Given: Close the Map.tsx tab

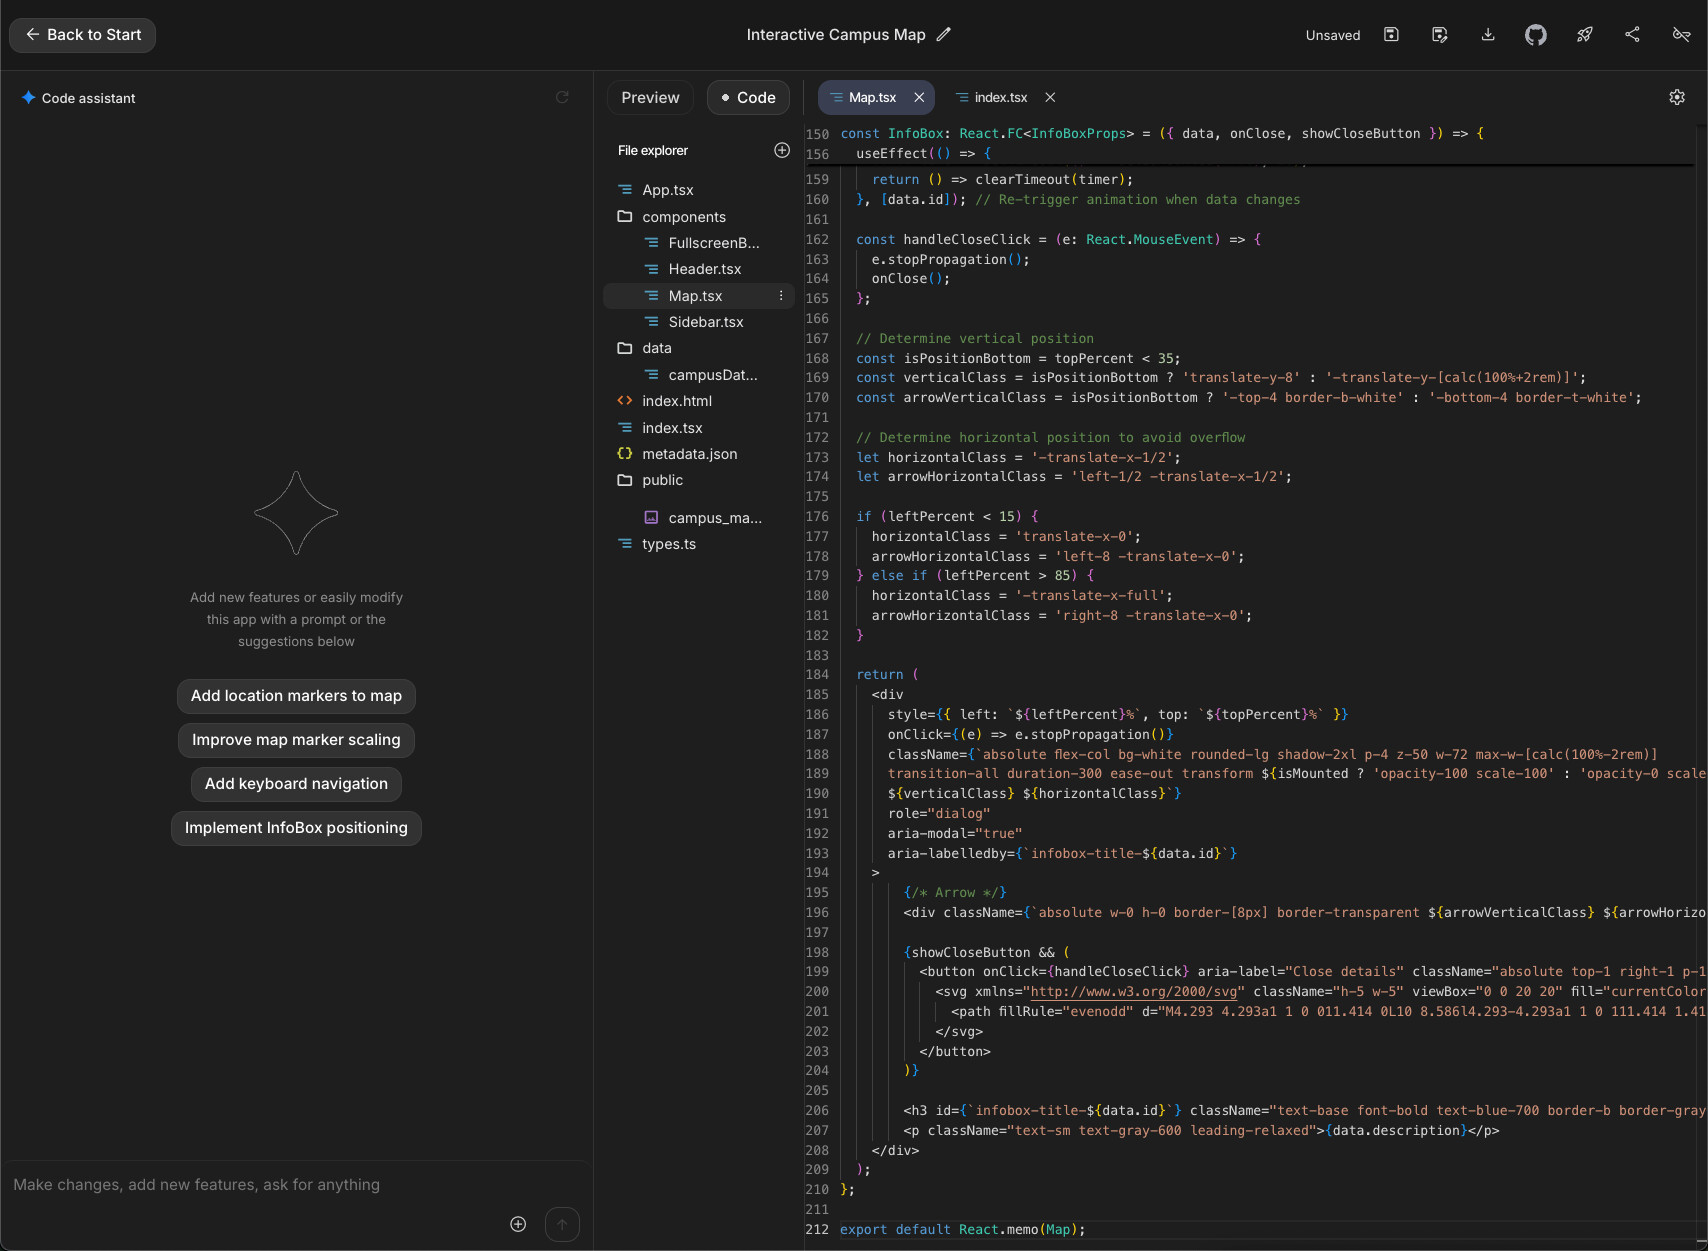Looking at the screenshot, I should point(919,97).
